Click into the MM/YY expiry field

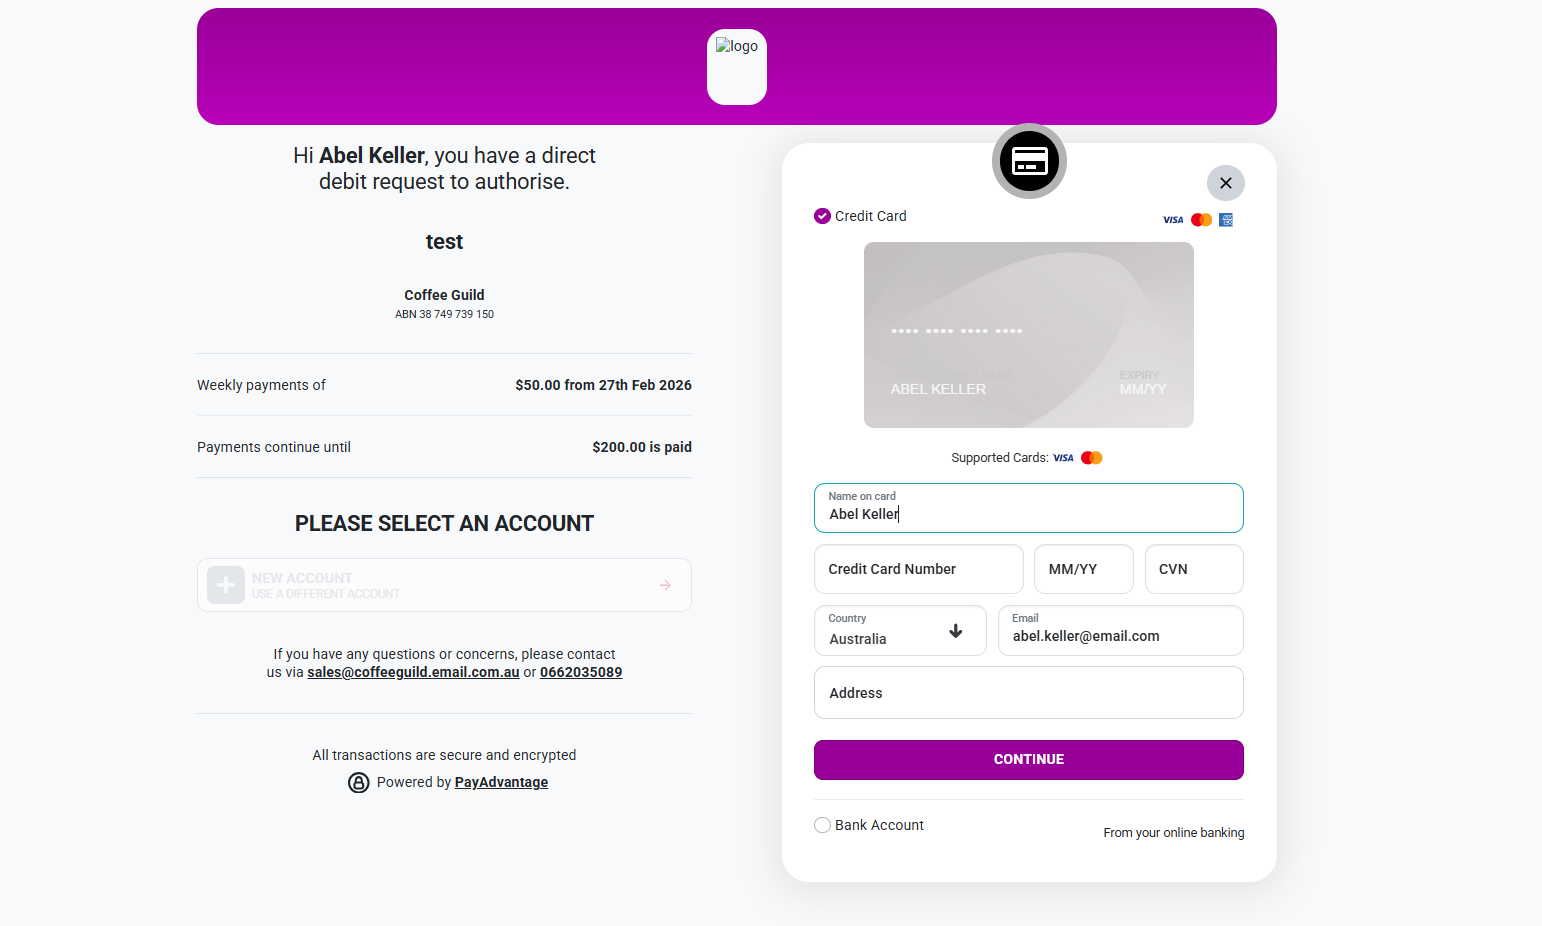[1083, 569]
